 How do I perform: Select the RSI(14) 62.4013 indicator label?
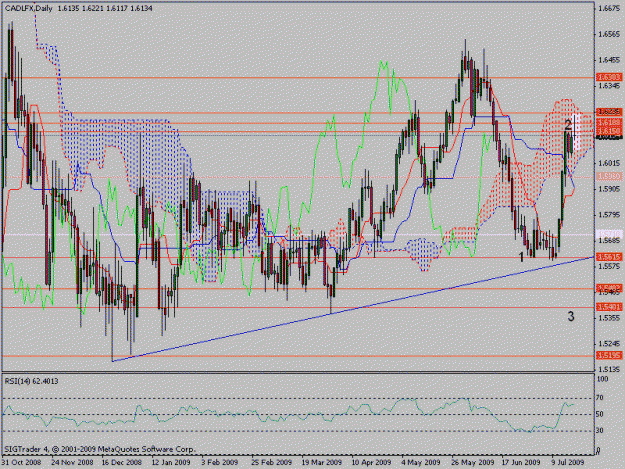pos(31,381)
